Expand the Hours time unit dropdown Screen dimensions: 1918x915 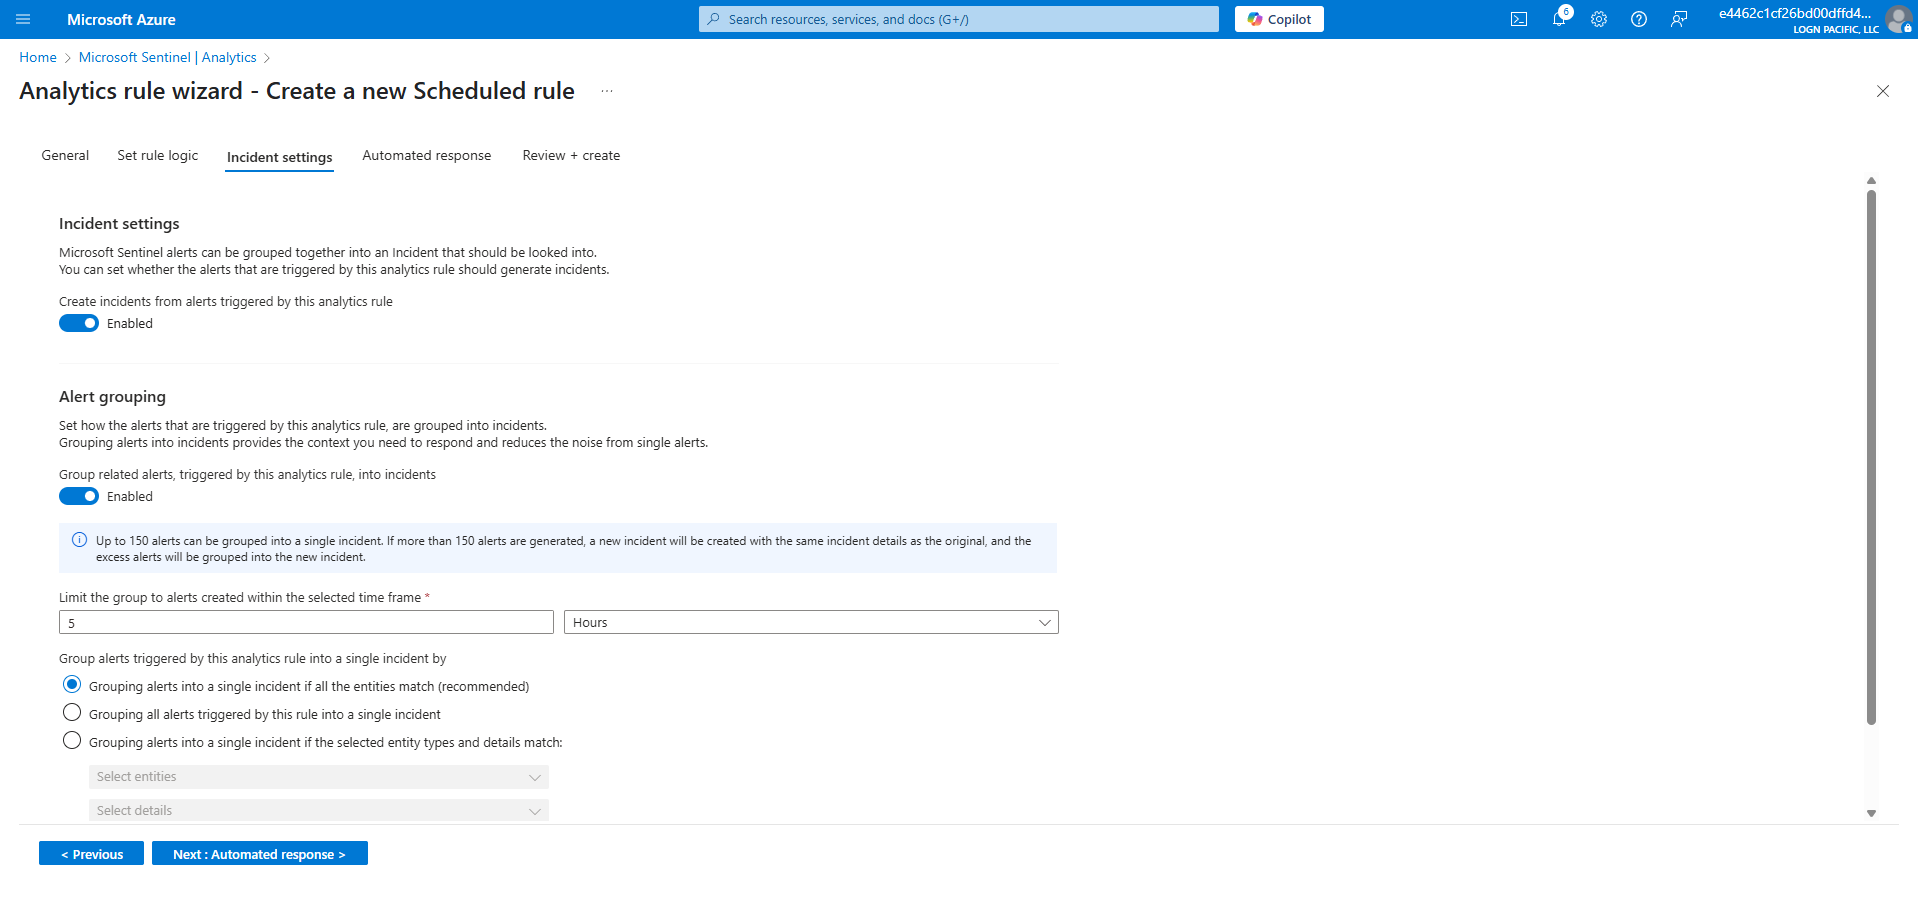[x=810, y=622]
